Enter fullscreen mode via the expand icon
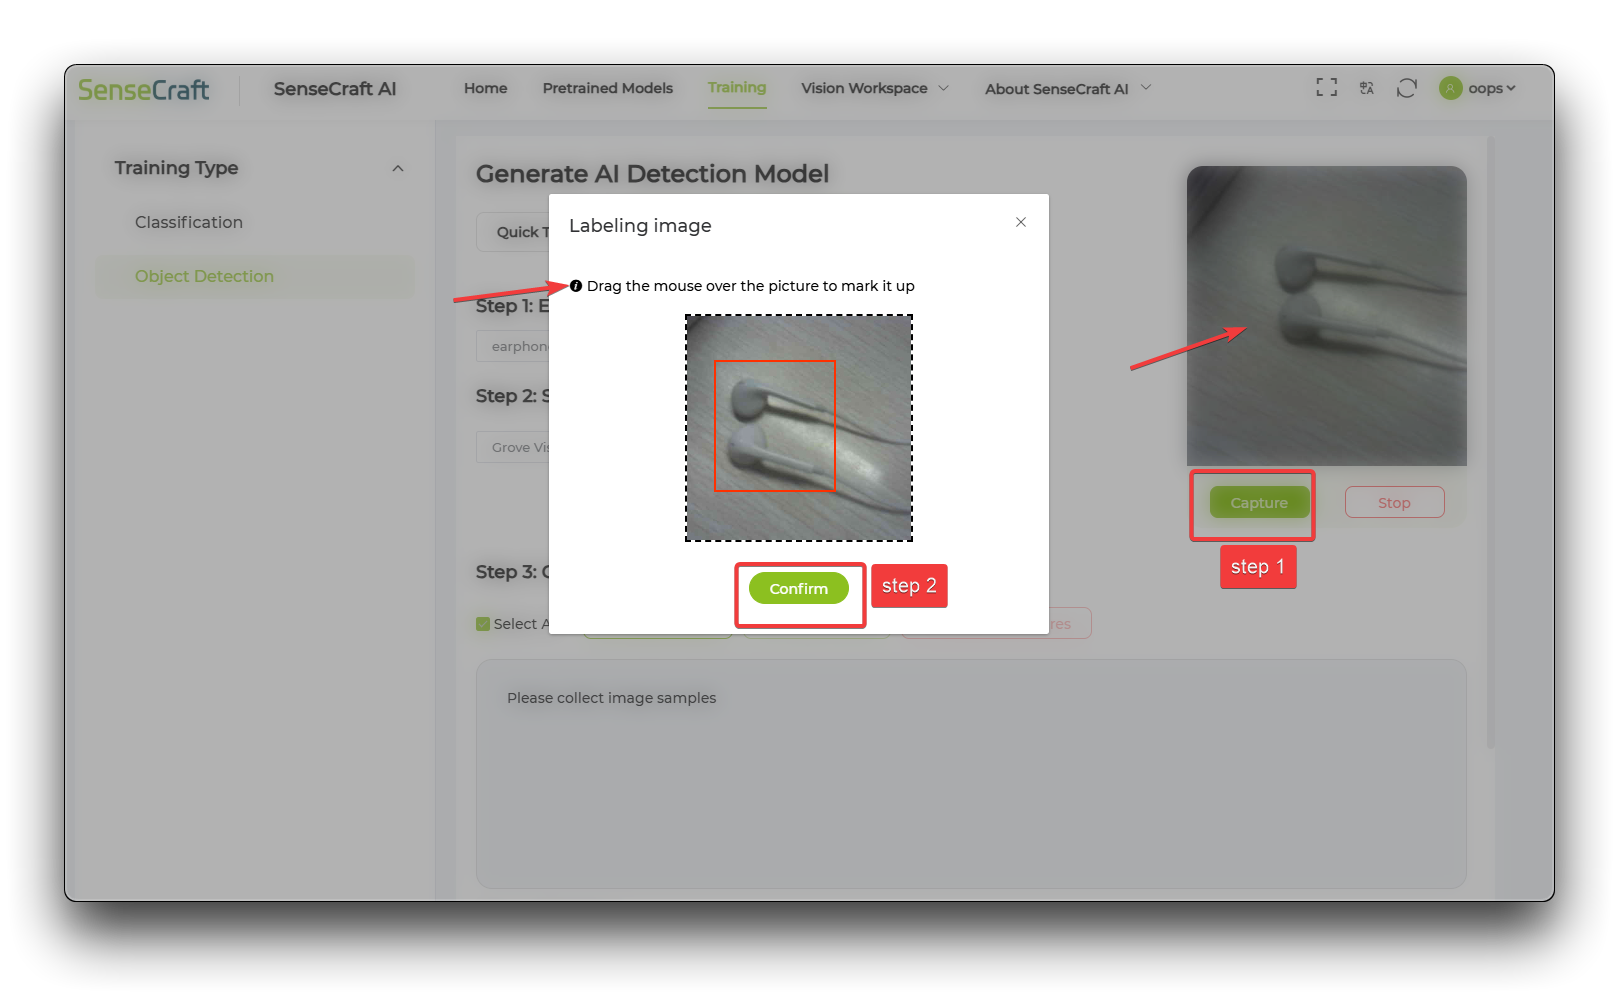The image size is (1619, 998). coord(1326,88)
